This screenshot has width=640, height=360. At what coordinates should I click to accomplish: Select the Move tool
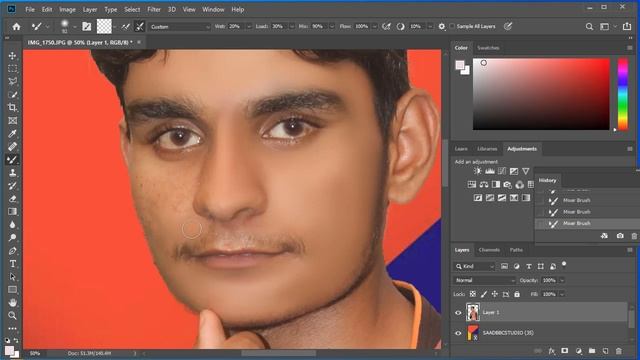coord(13,56)
